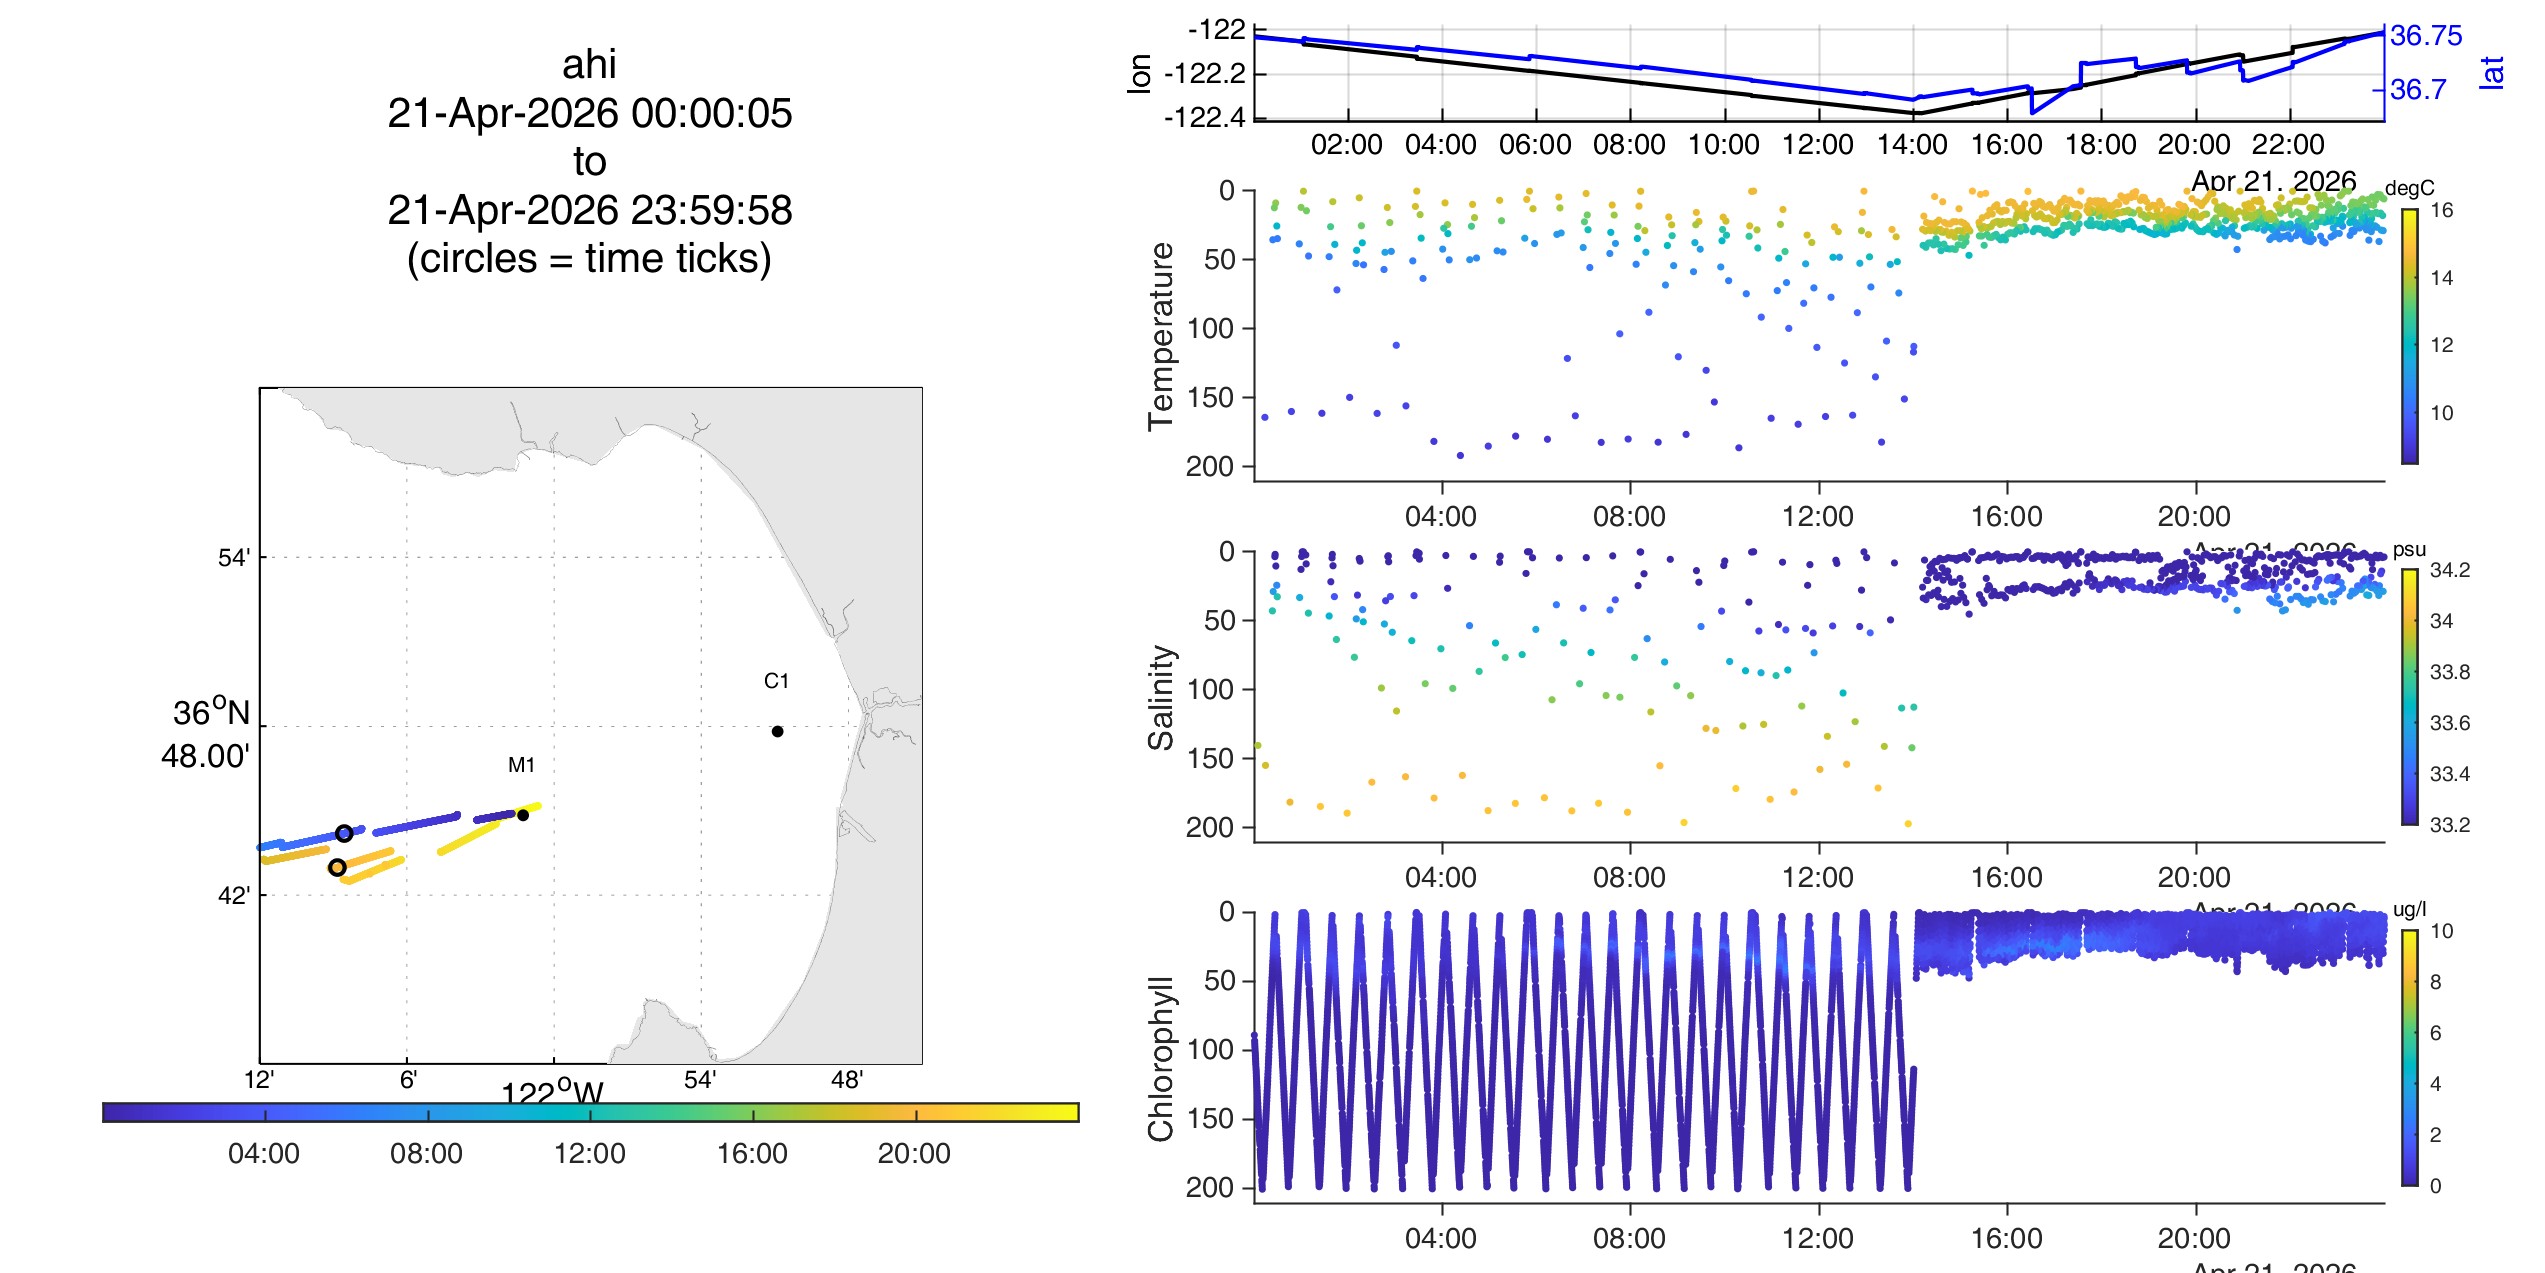Click the 122°W longitude map label

pyautogui.click(x=553, y=1090)
